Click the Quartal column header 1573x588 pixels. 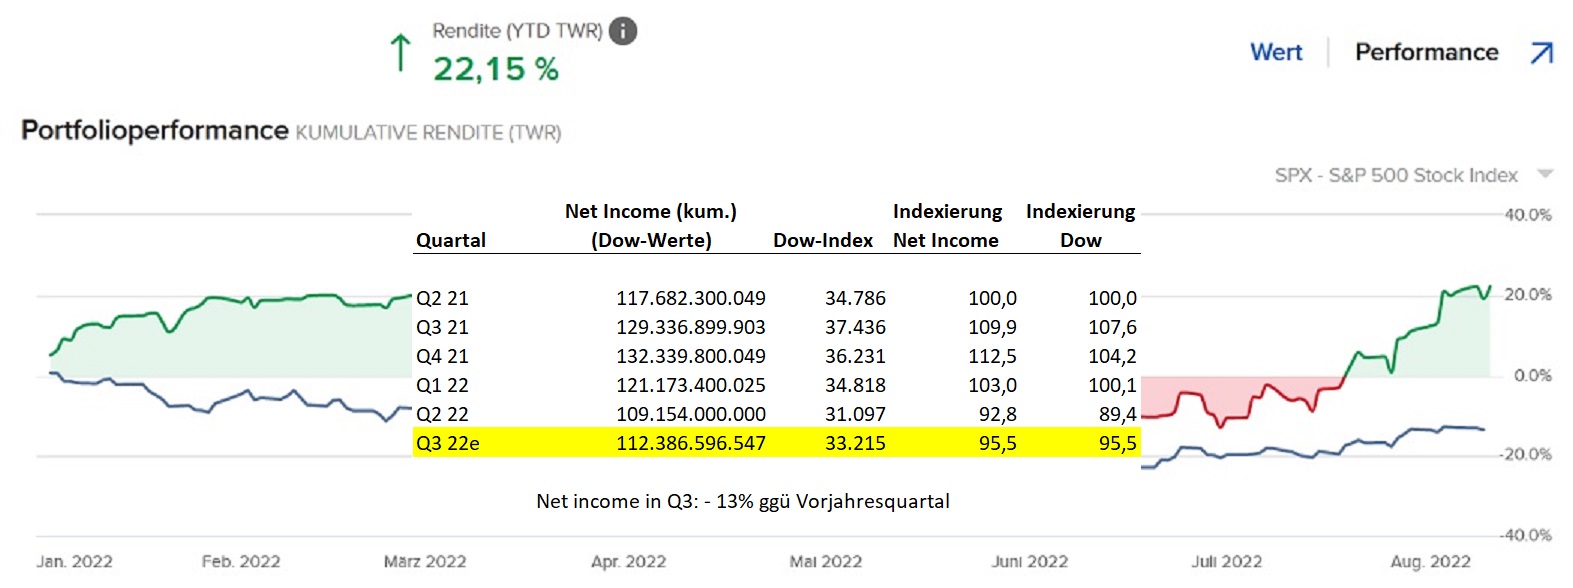451,240
